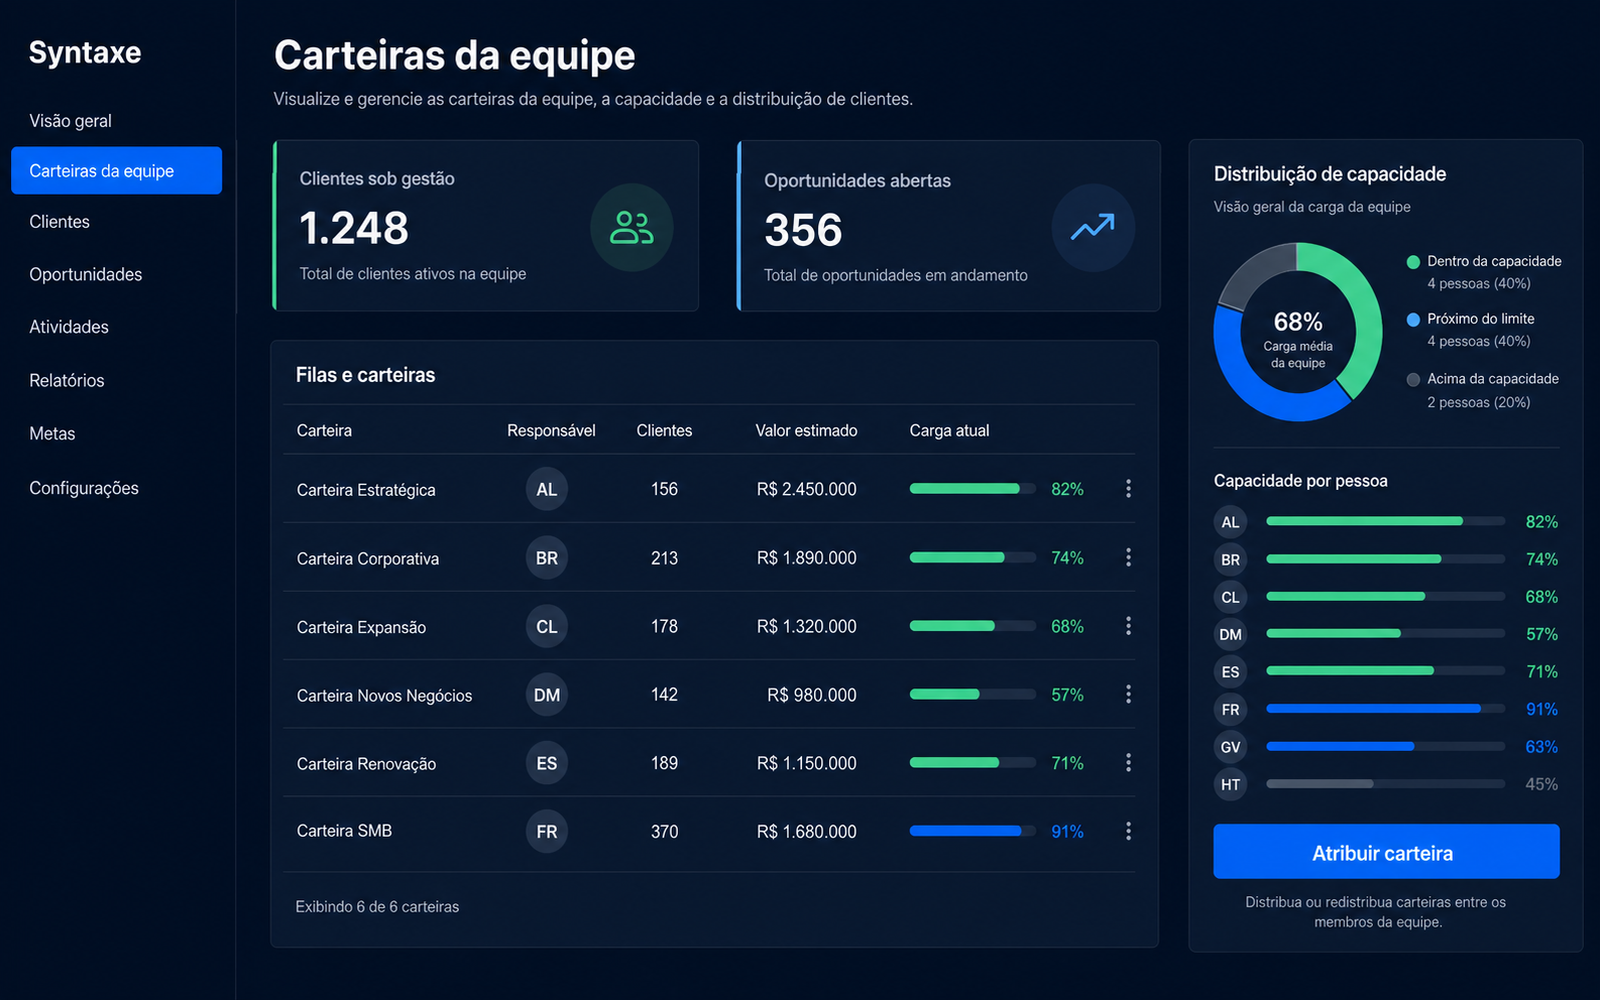The image size is (1600, 1000).
Task: Click the Carteira Estratégica name
Action: (x=366, y=490)
